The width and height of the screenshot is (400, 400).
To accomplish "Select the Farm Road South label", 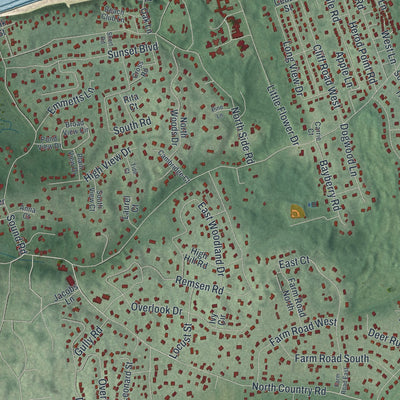I will point(332,358).
